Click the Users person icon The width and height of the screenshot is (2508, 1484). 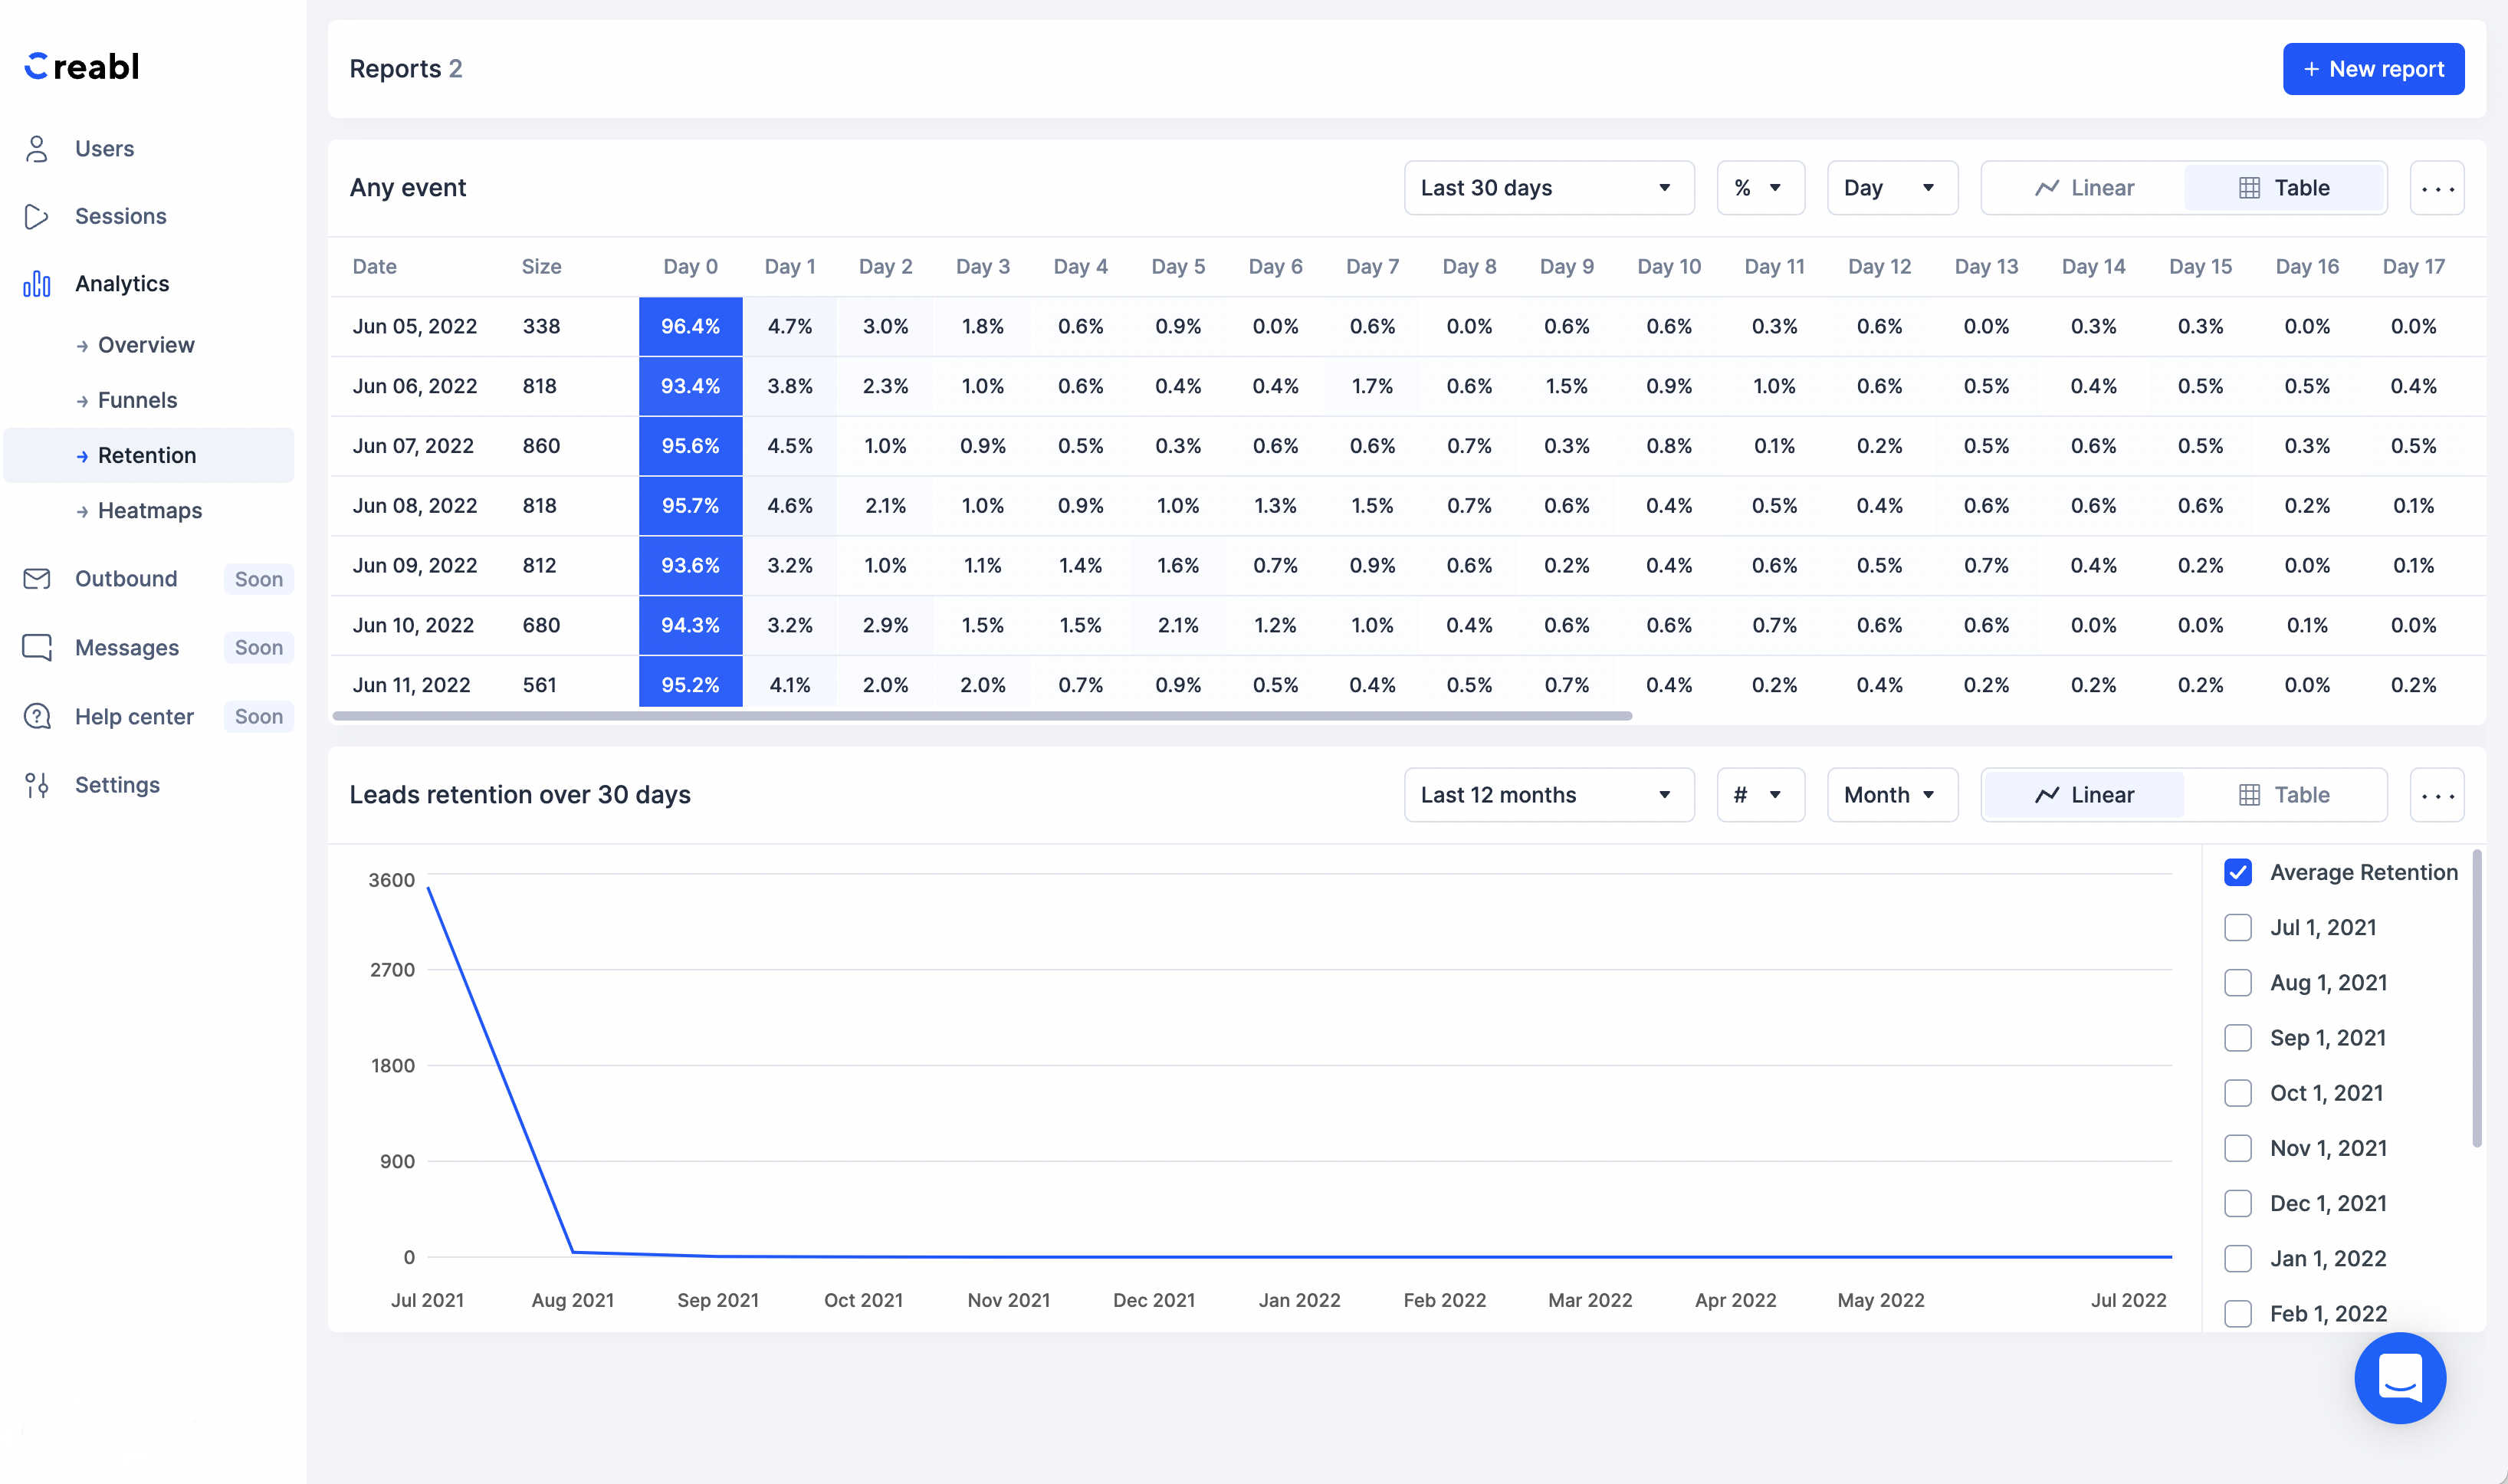[37, 149]
